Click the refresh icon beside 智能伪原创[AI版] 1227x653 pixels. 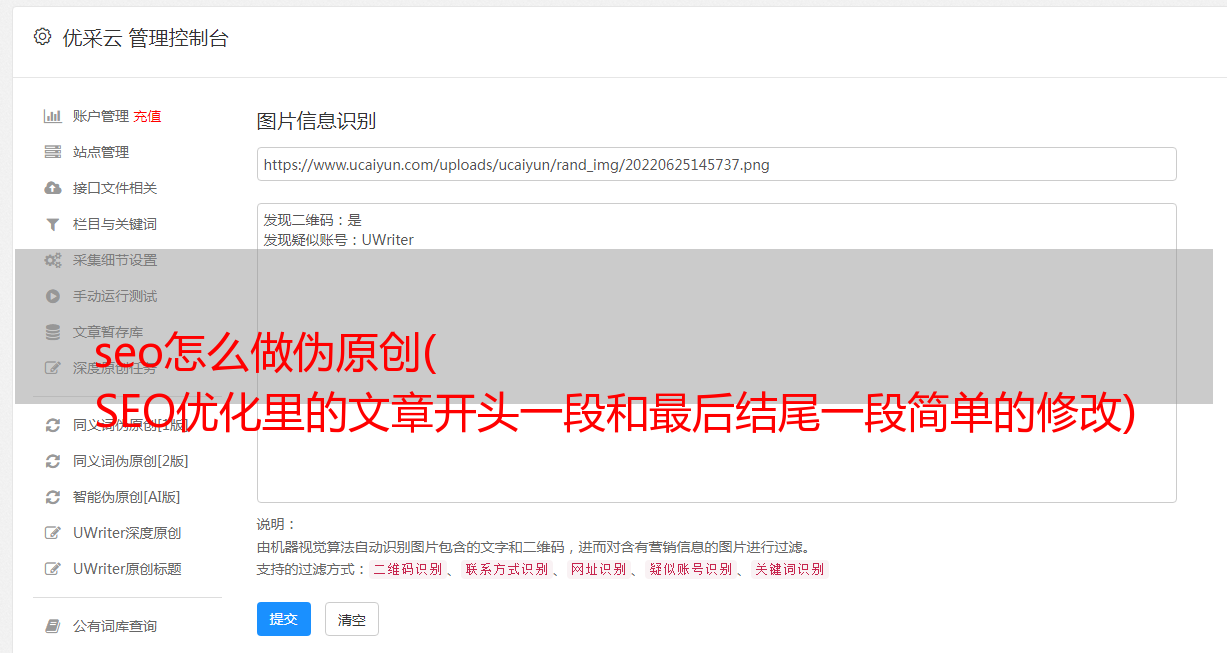53,497
